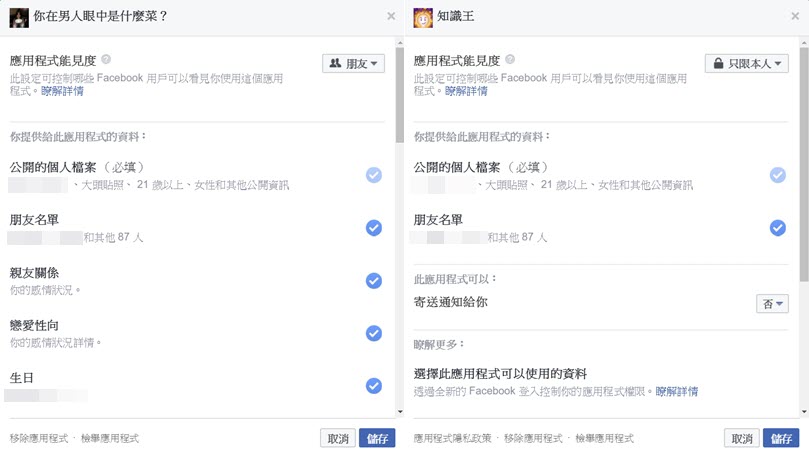Viewport: 809px width, 455px height.
Task: Click the help icon beside right 應用程式能見度
Action: pos(510,60)
